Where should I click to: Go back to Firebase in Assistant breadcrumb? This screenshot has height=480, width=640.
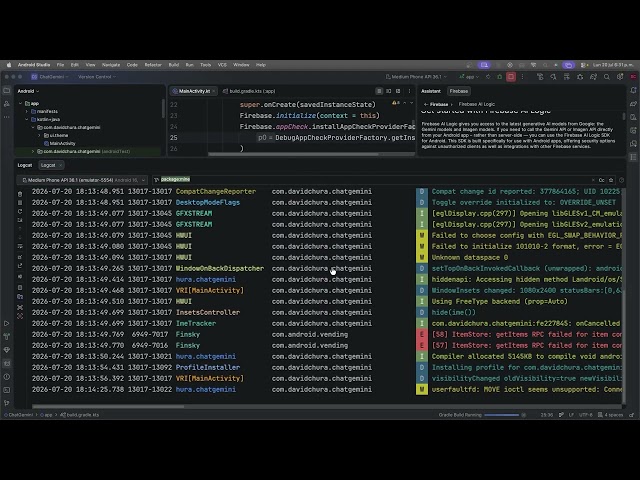(x=438, y=104)
